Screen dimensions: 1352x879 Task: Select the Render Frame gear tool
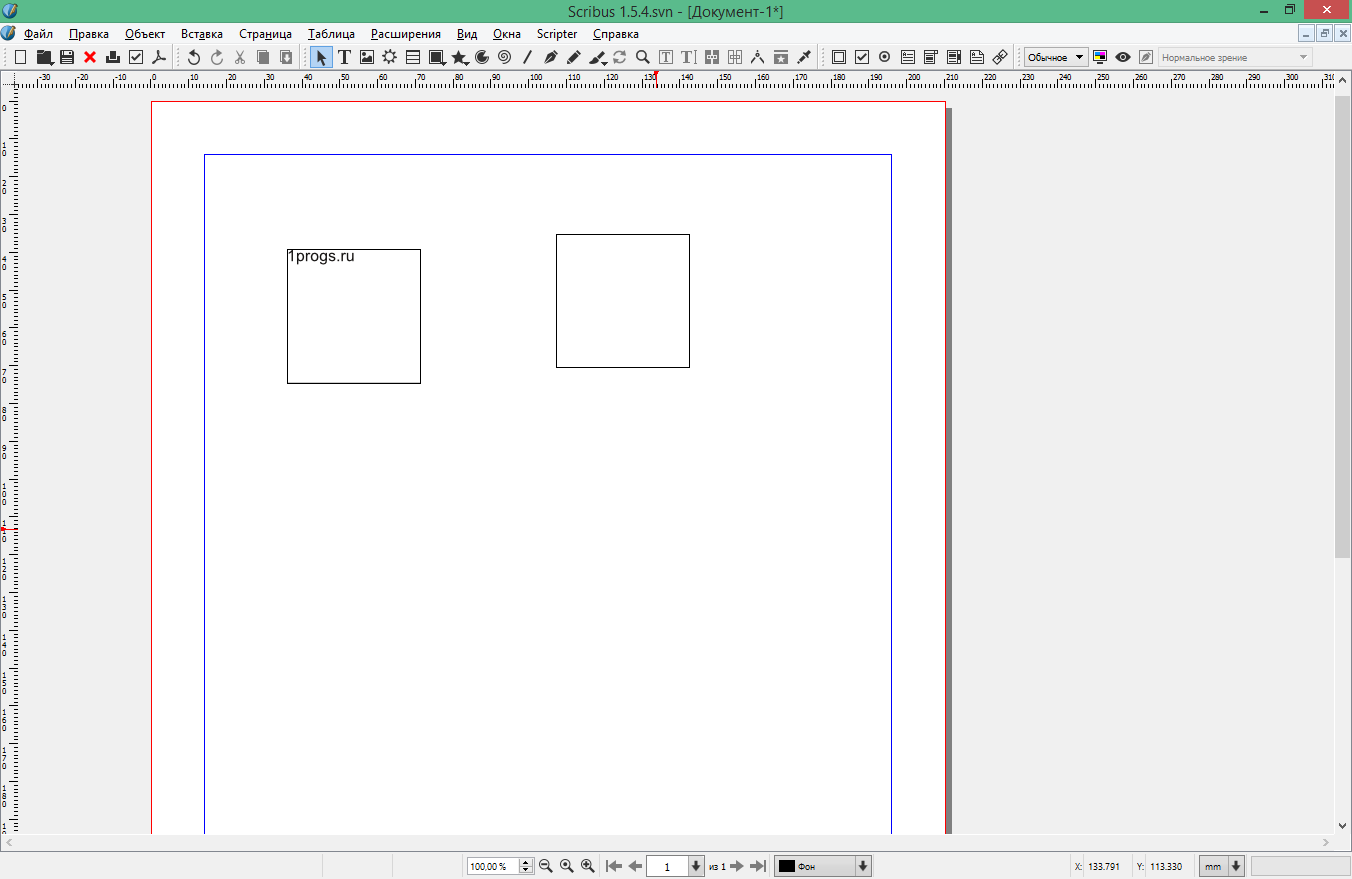pos(390,57)
